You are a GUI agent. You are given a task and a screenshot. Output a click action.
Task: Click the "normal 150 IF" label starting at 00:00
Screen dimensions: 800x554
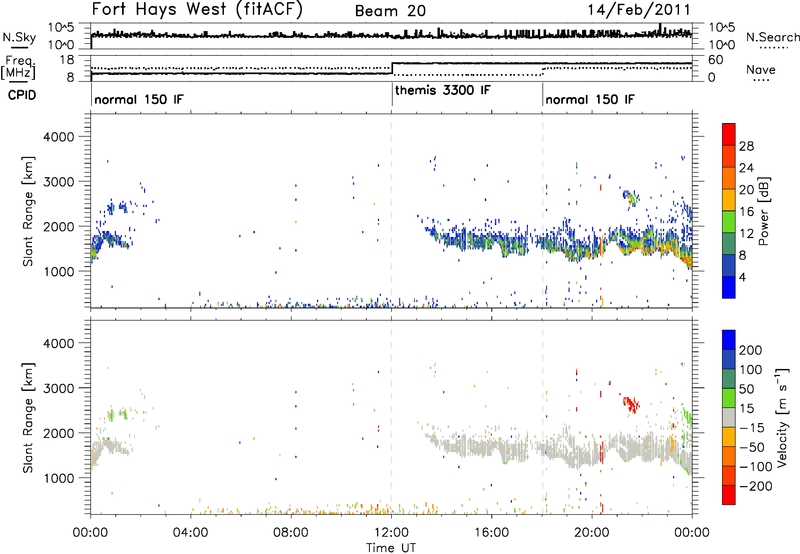pos(139,99)
